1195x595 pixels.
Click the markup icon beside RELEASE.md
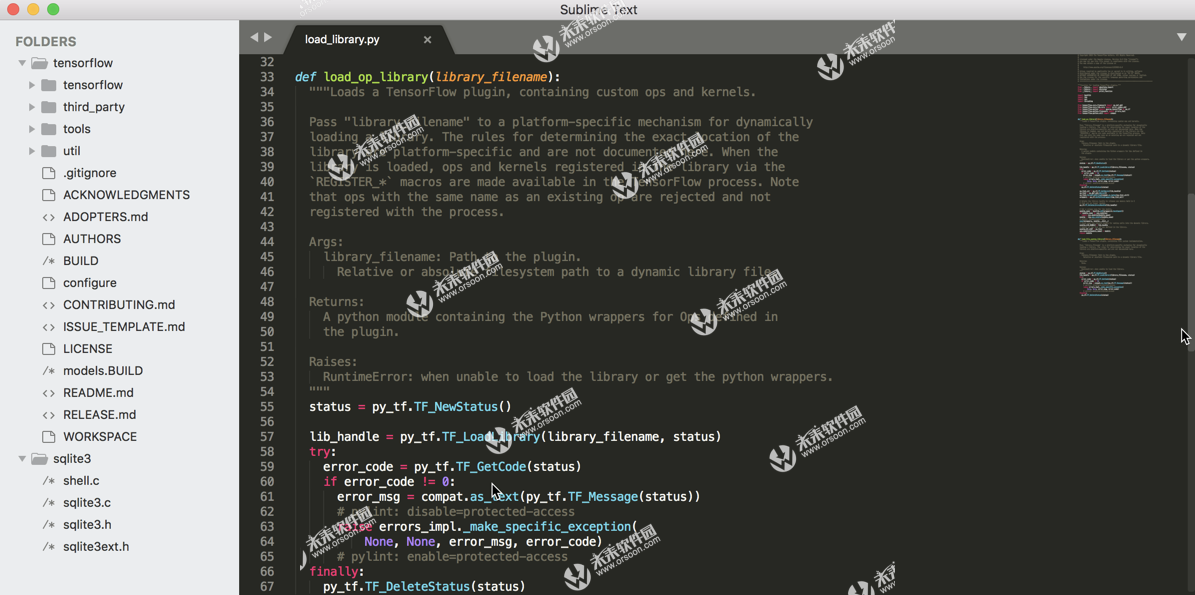(x=49, y=415)
